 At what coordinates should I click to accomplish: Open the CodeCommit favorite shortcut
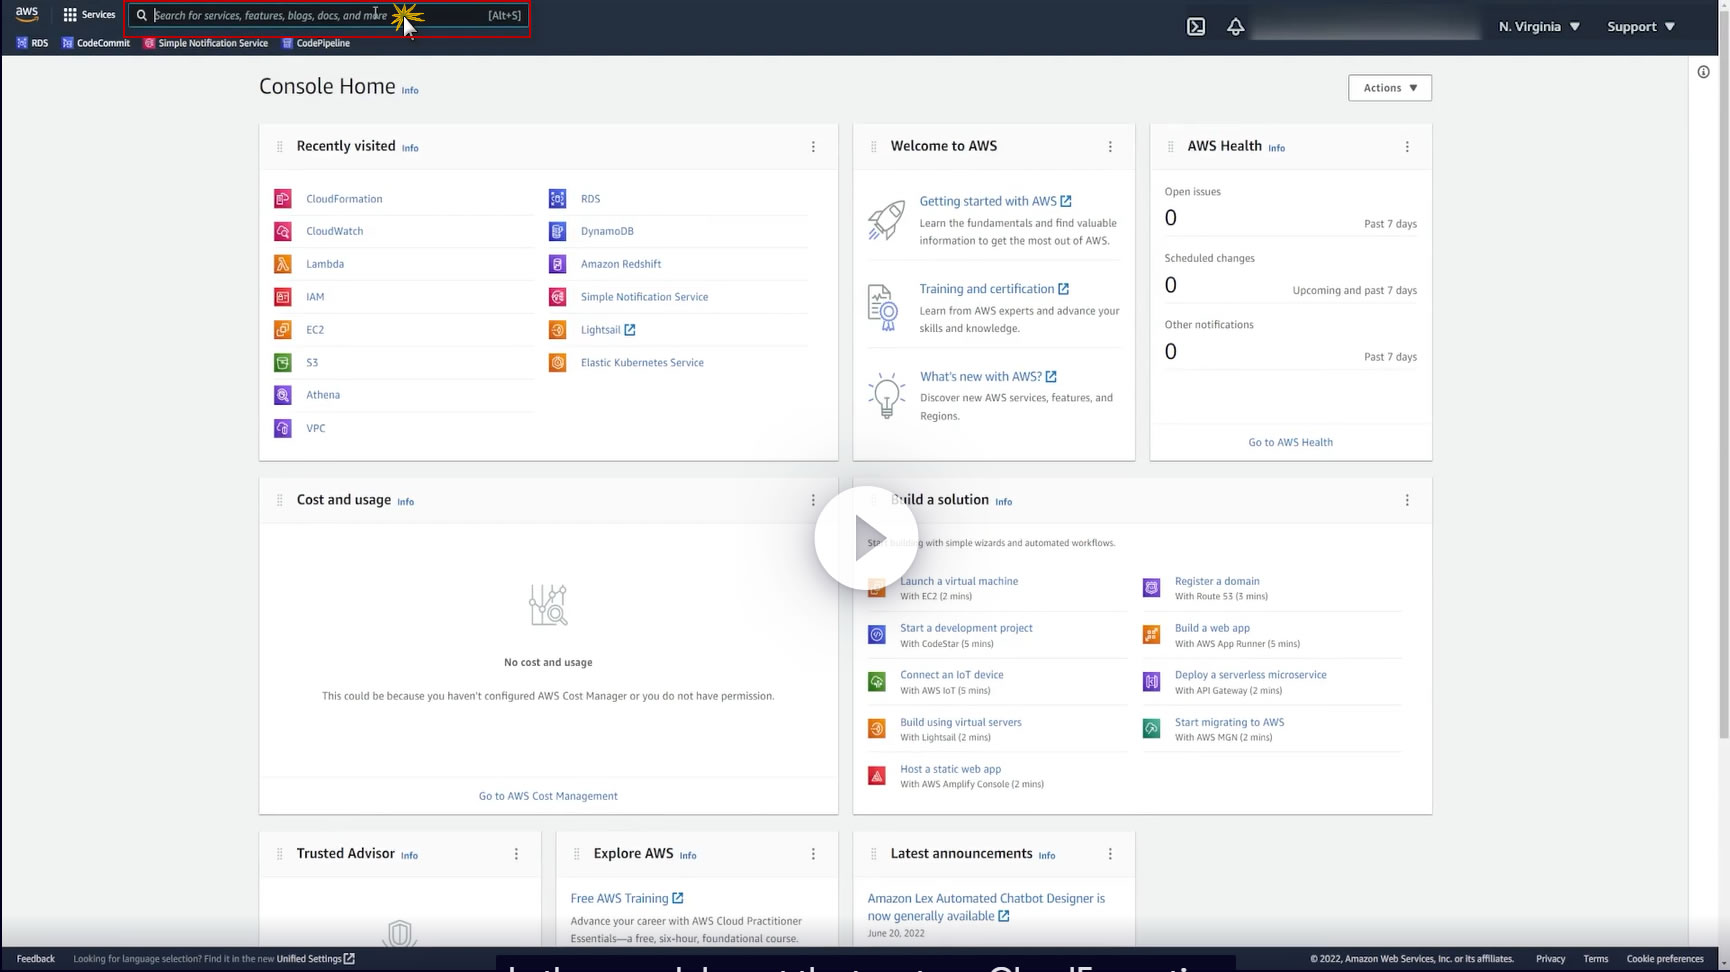tap(96, 43)
